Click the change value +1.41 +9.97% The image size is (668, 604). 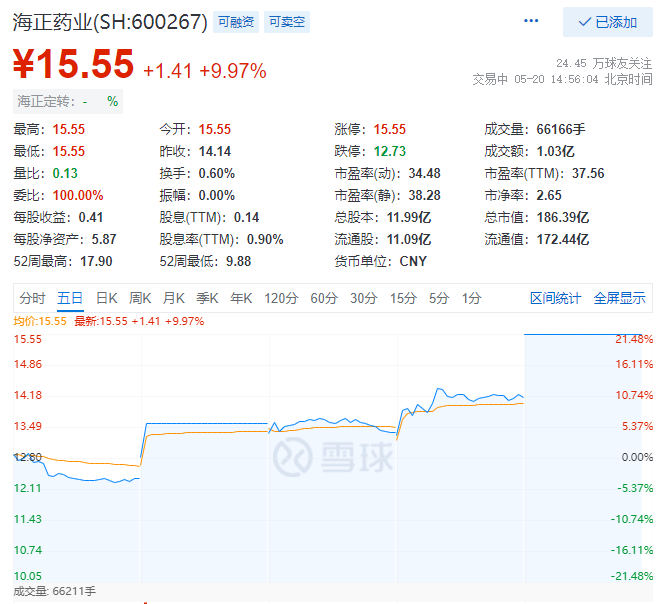(204, 71)
